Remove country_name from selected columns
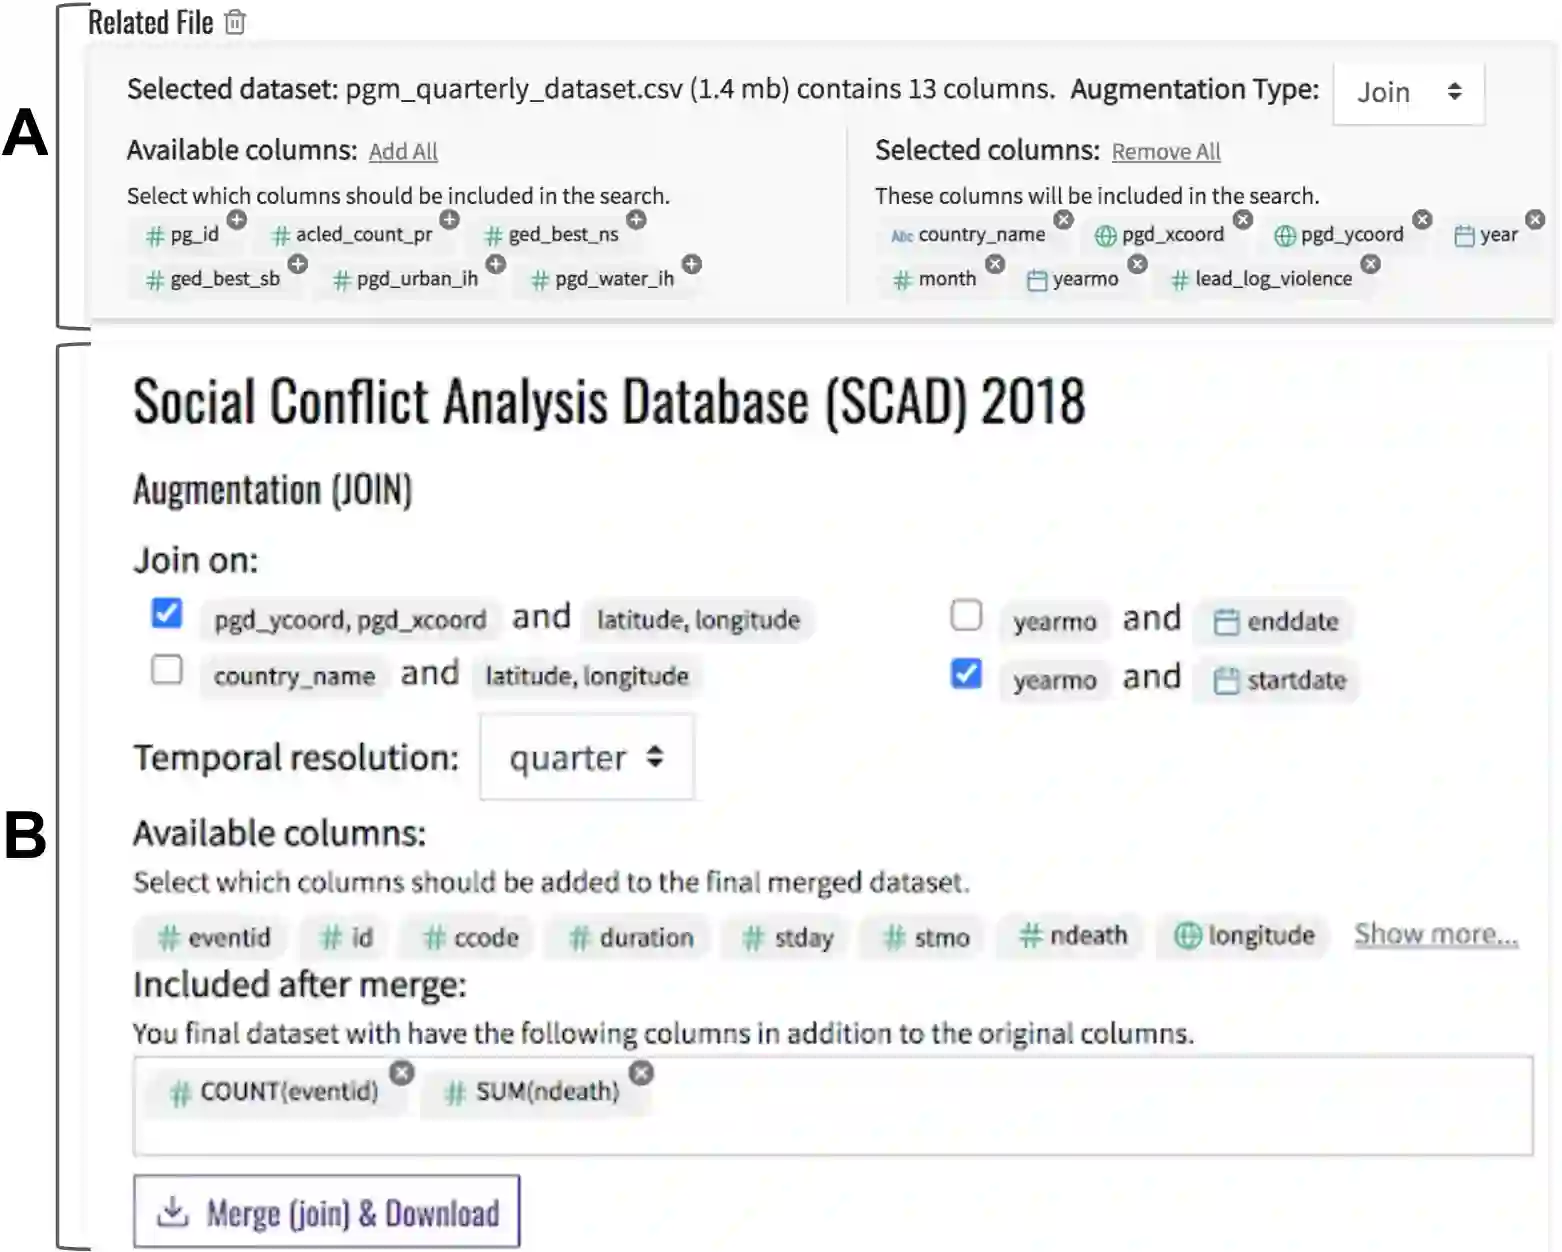Screen dimensions: 1562x1252 click(x=1063, y=219)
